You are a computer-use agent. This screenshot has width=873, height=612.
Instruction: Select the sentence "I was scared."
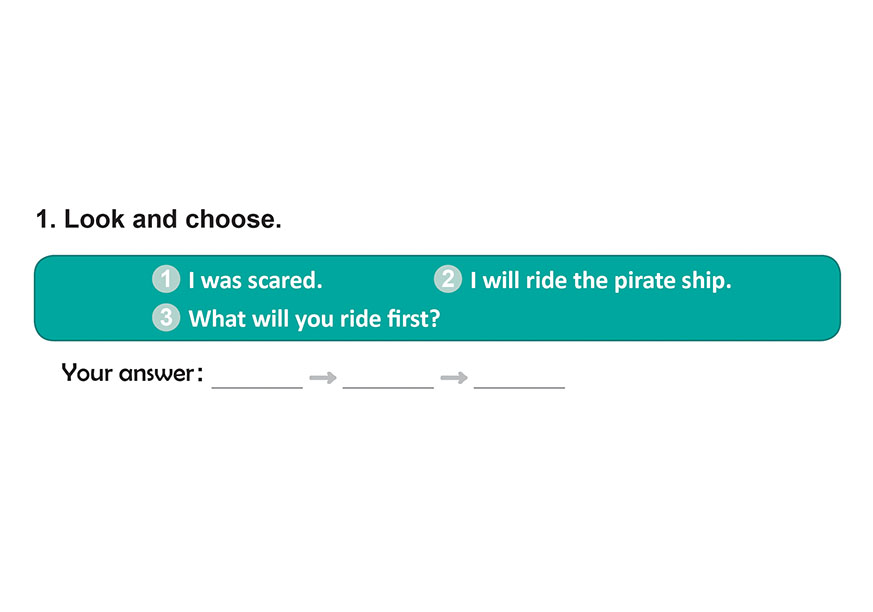click(255, 281)
